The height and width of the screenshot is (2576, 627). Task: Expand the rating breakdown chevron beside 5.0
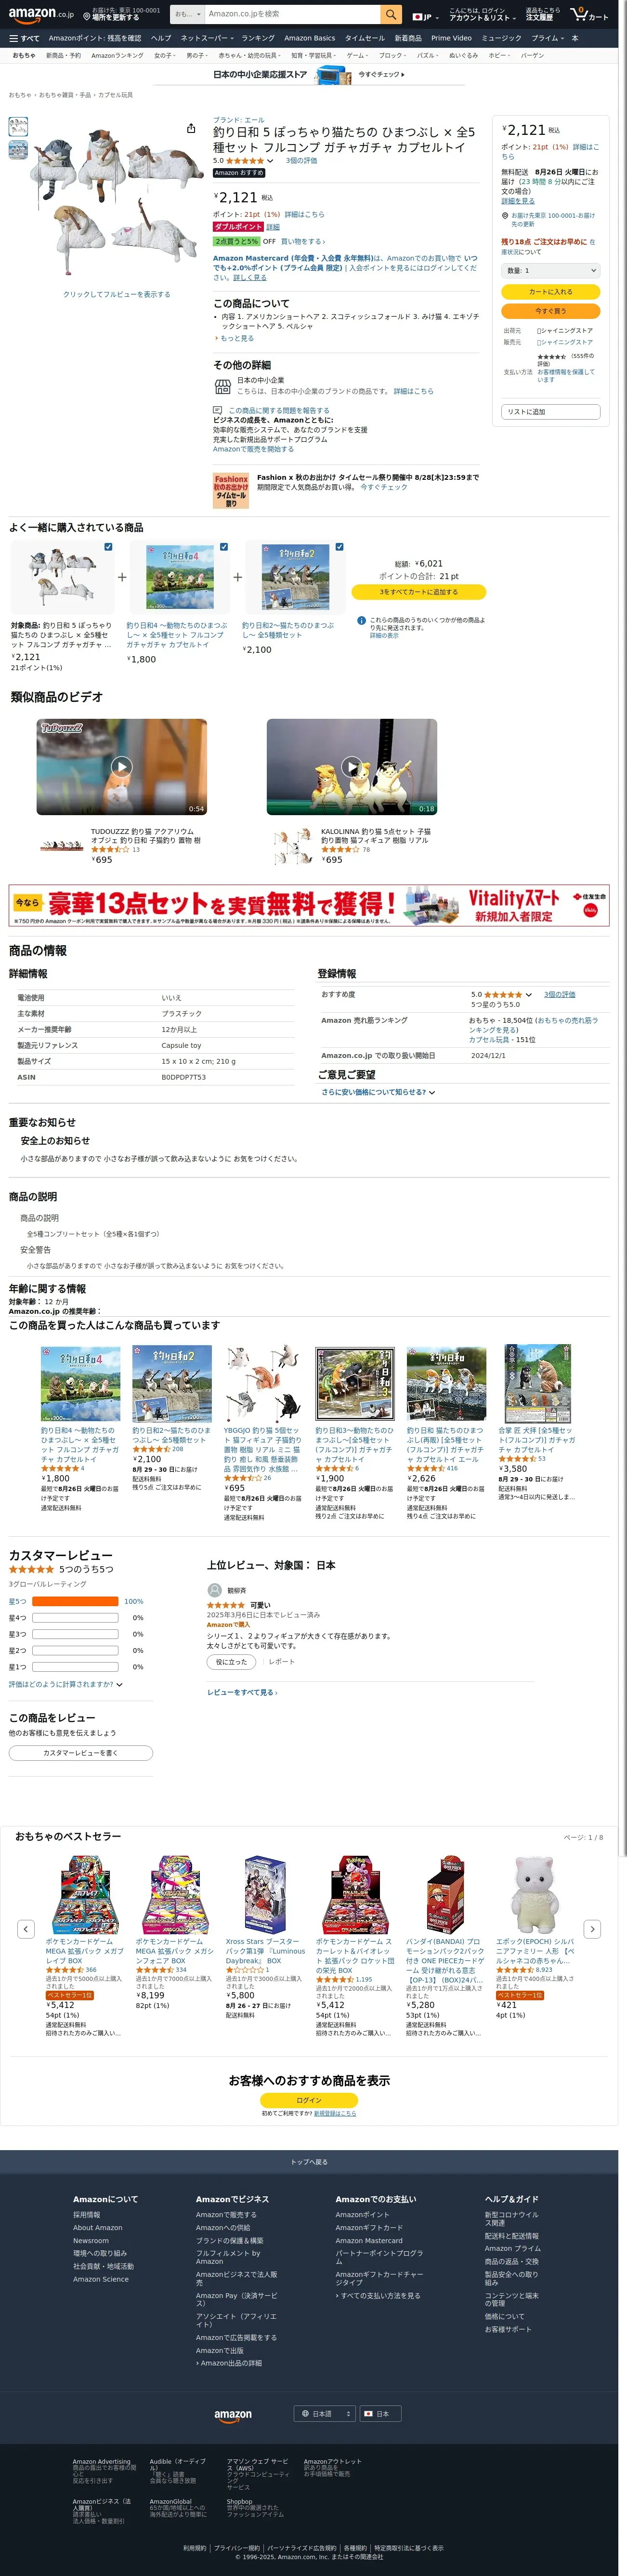coord(270,161)
